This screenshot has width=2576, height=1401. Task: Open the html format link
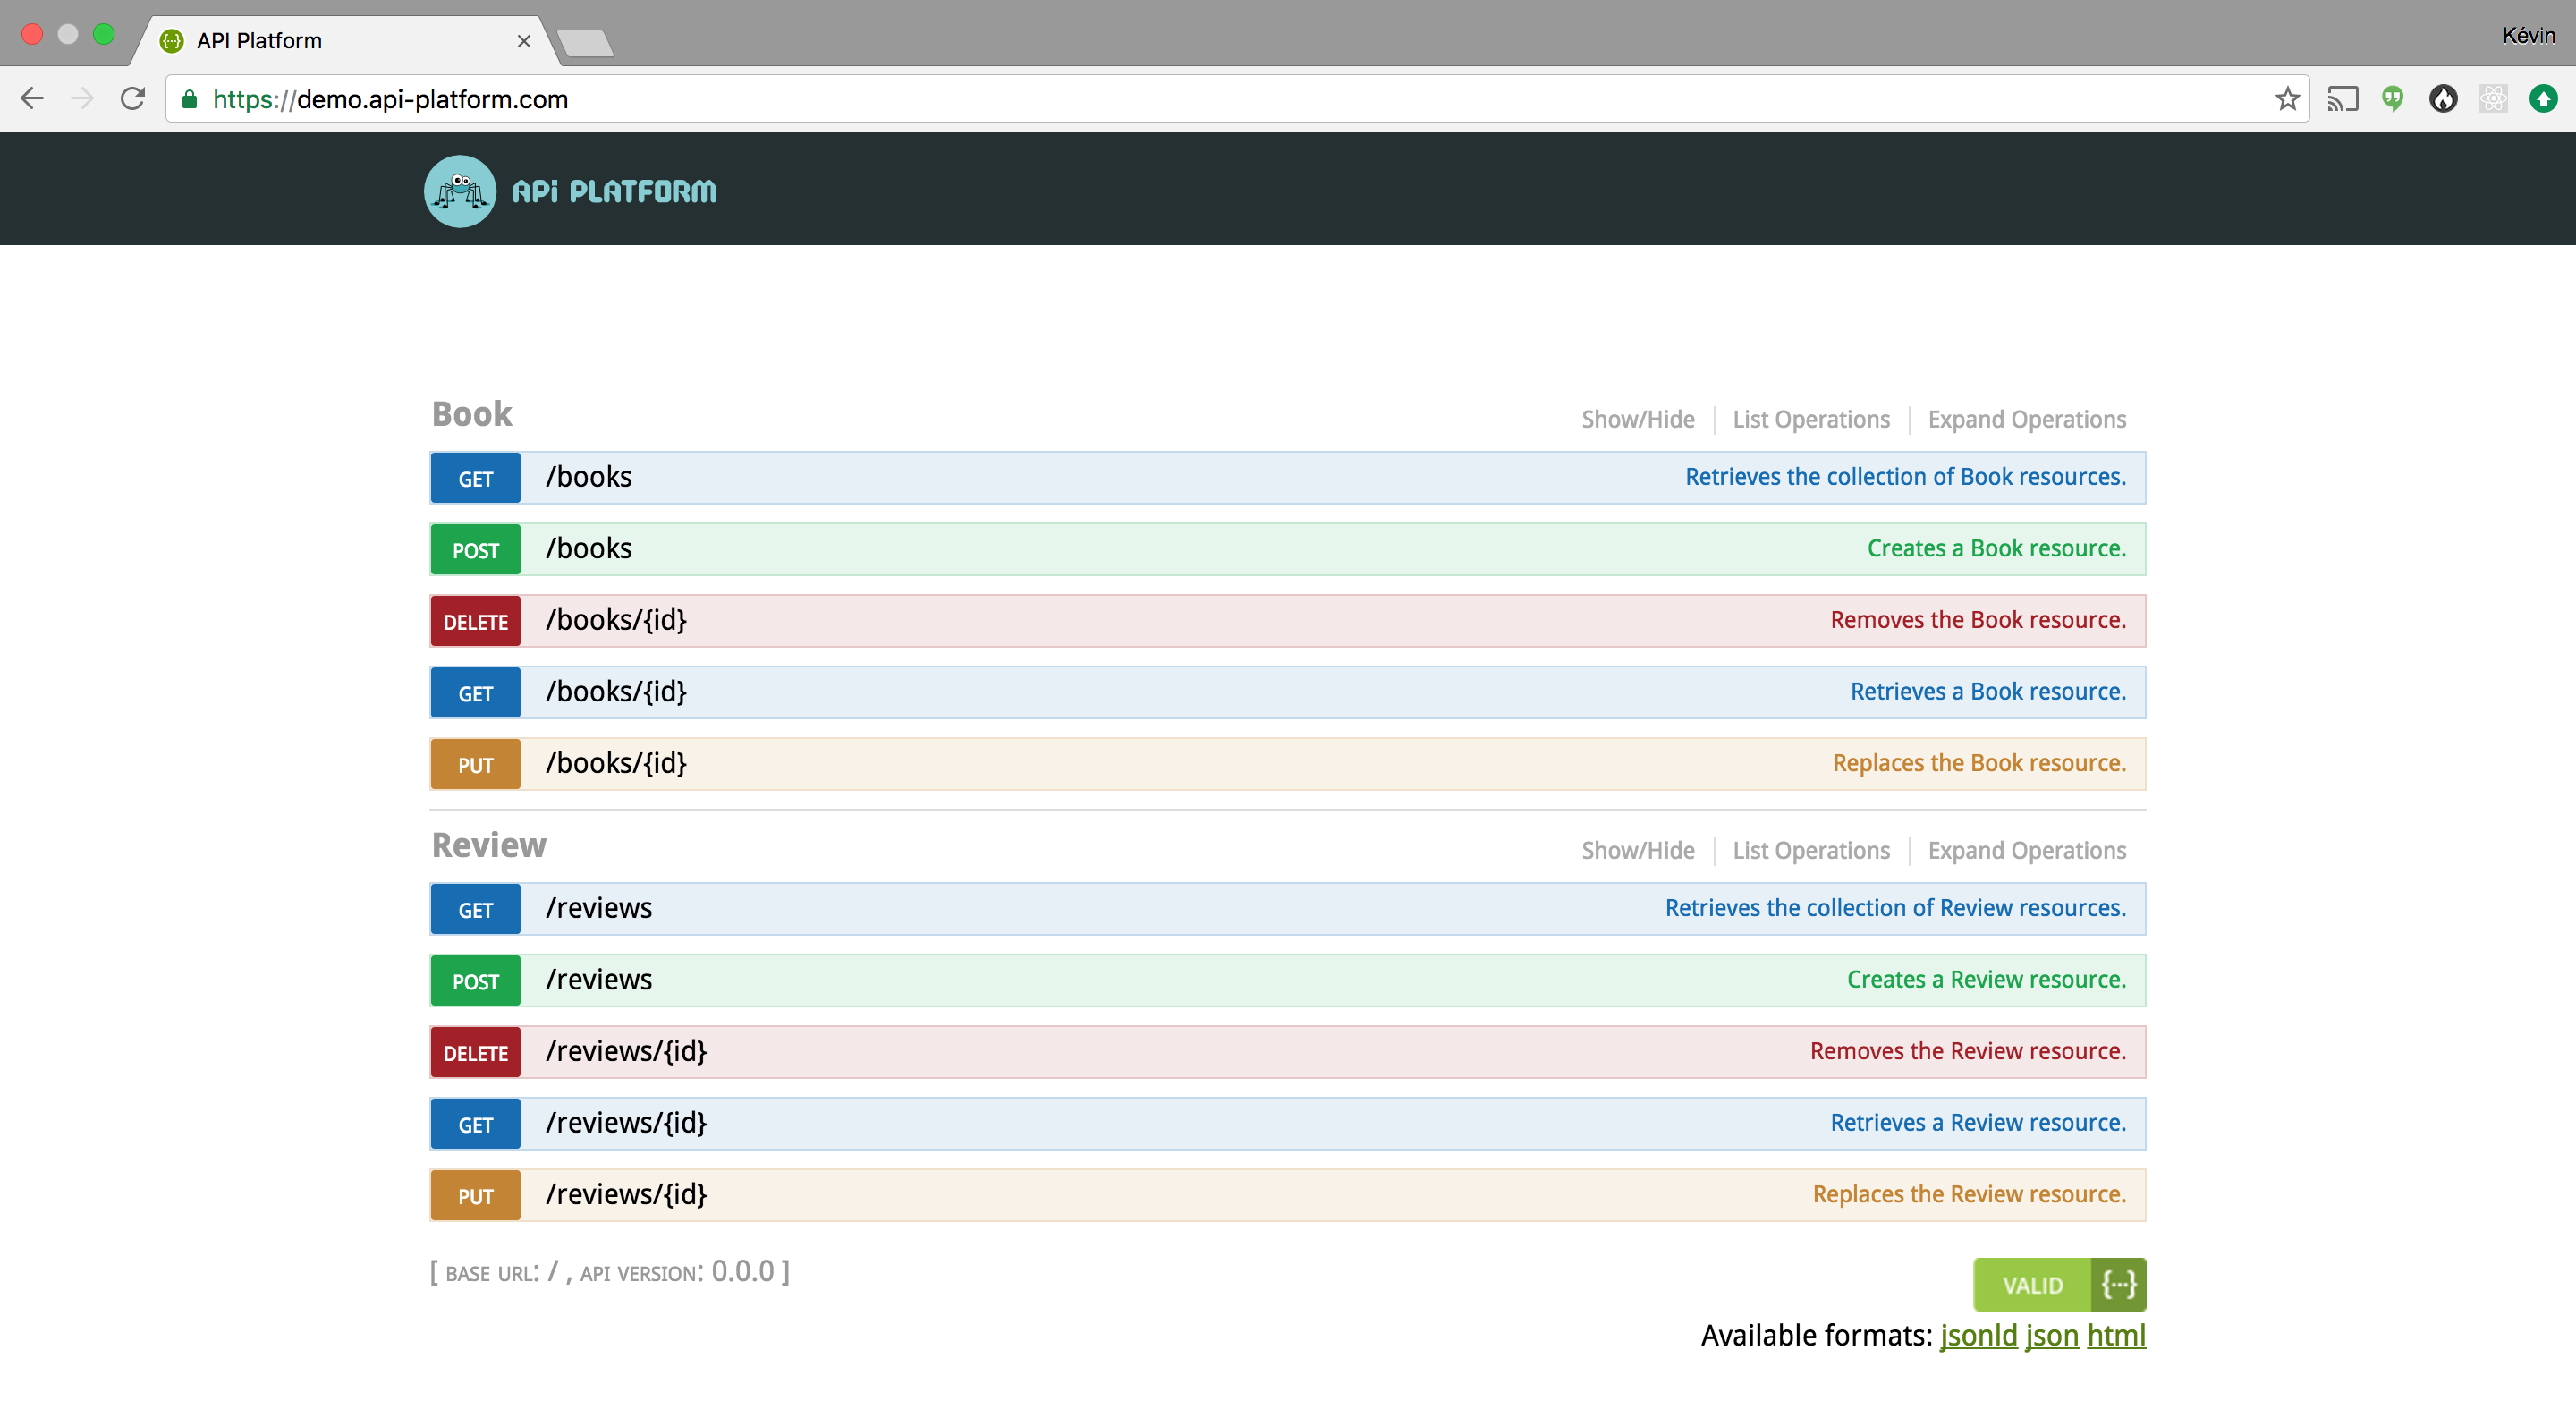click(2116, 1335)
